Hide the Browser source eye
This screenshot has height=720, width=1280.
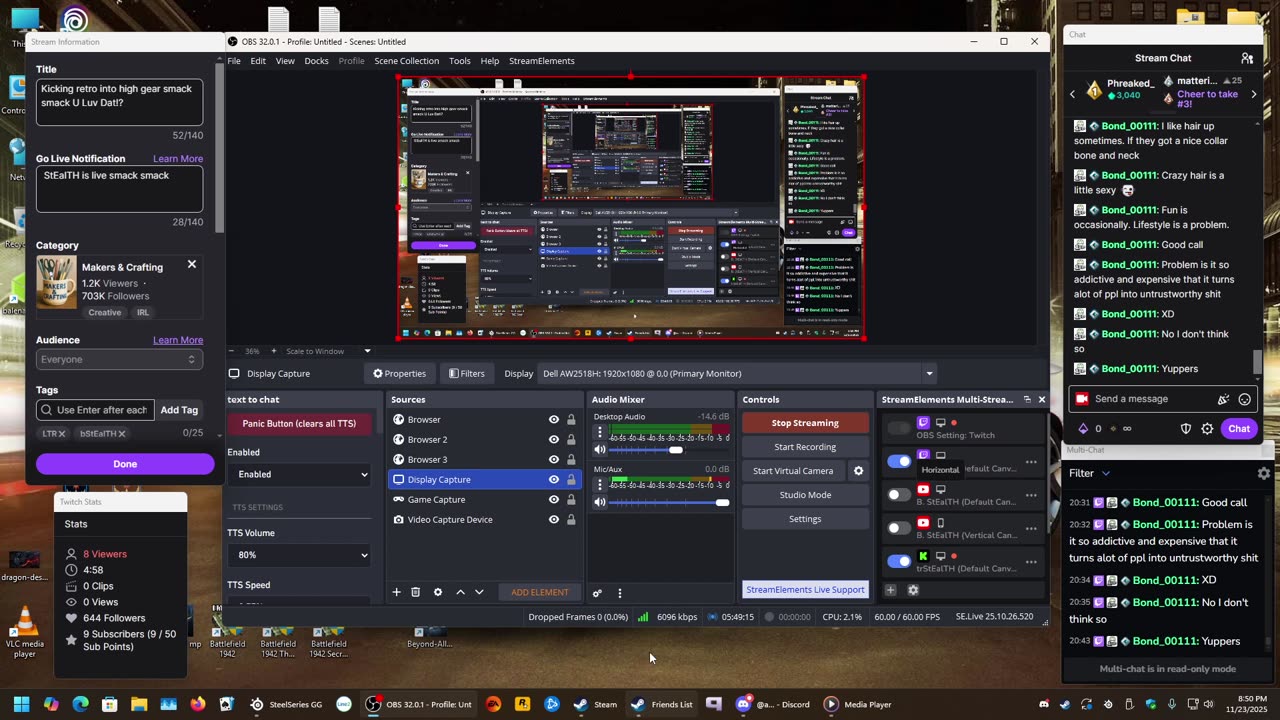pyautogui.click(x=553, y=420)
